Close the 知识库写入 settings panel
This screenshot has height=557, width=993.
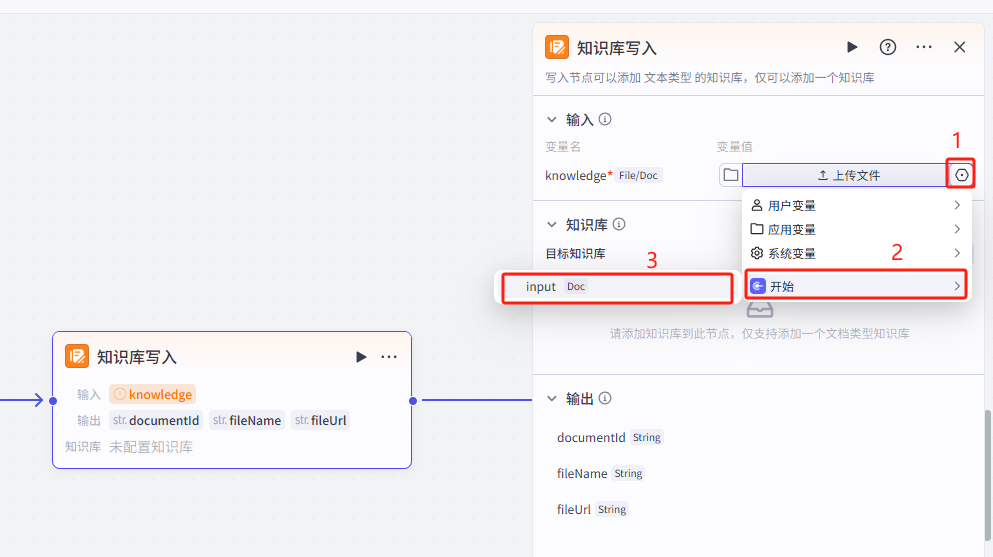point(959,47)
